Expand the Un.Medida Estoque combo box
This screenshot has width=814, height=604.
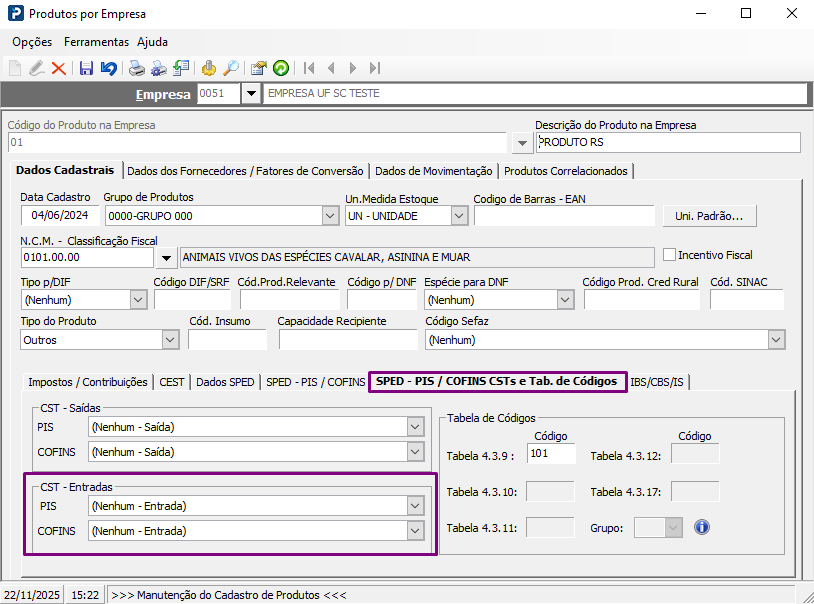459,215
